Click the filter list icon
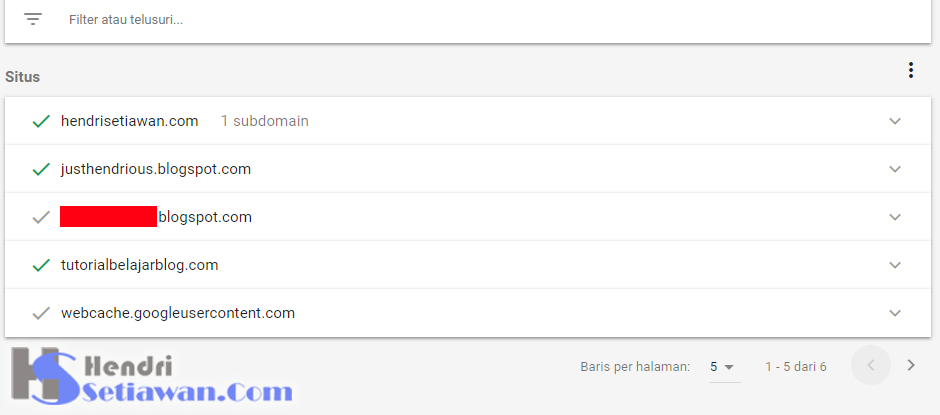Viewport: 940px width, 415px height. [x=33, y=19]
